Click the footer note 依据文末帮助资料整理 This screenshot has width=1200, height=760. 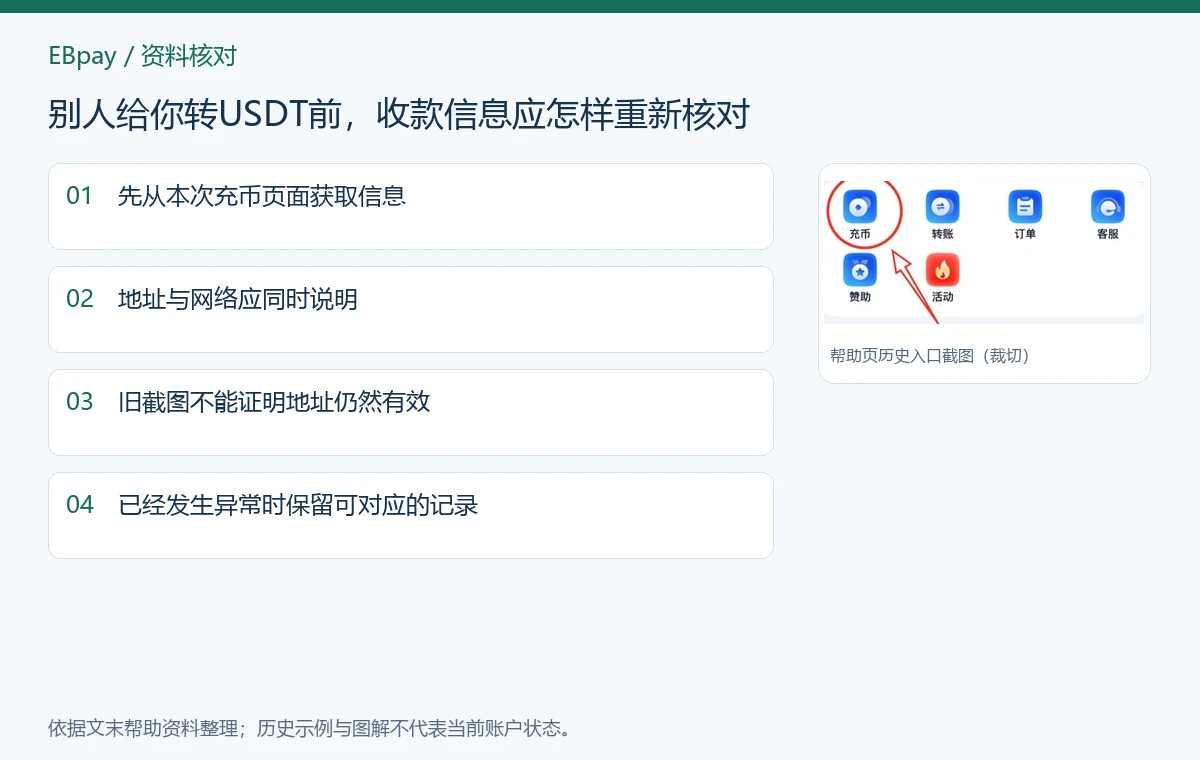pos(310,728)
